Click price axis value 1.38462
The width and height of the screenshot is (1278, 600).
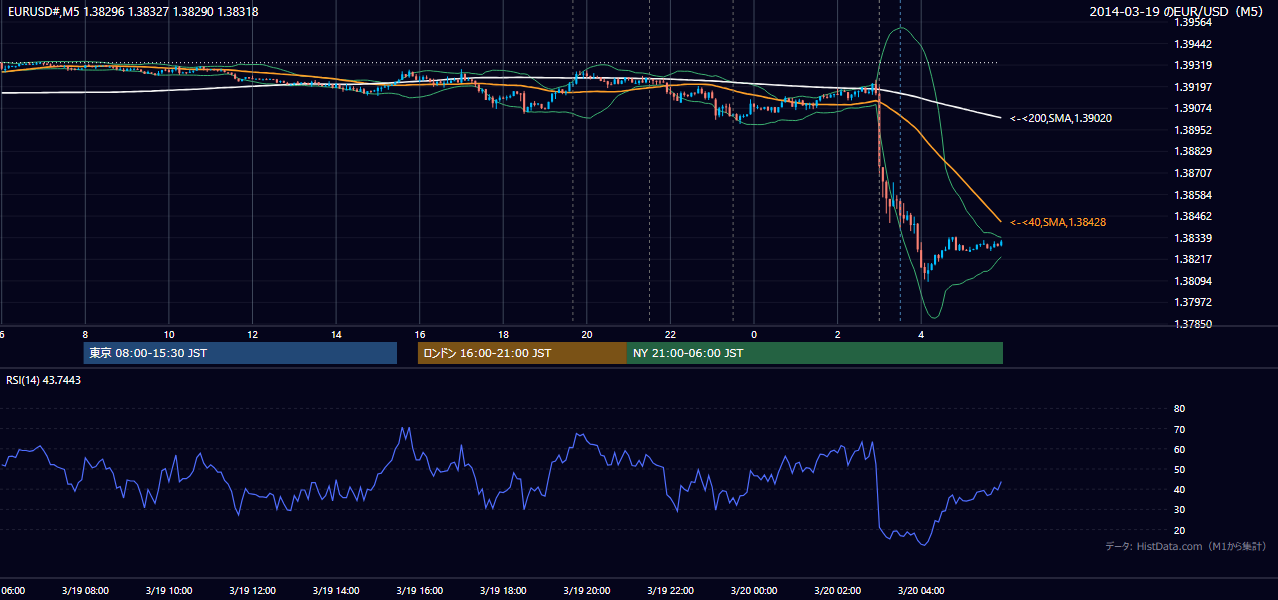tap(1192, 216)
